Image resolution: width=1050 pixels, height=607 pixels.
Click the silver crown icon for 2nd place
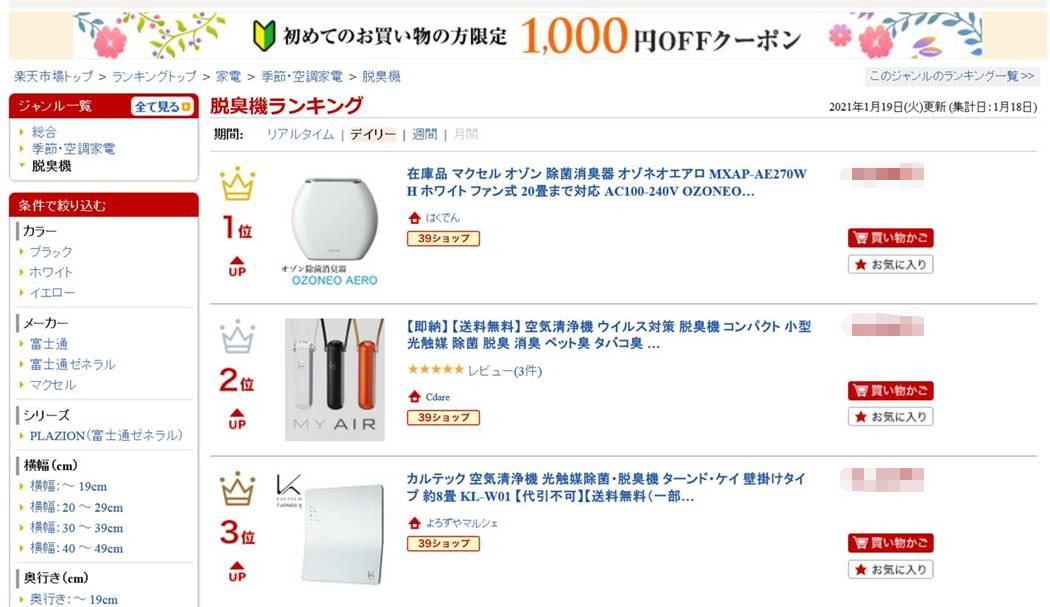point(237,337)
